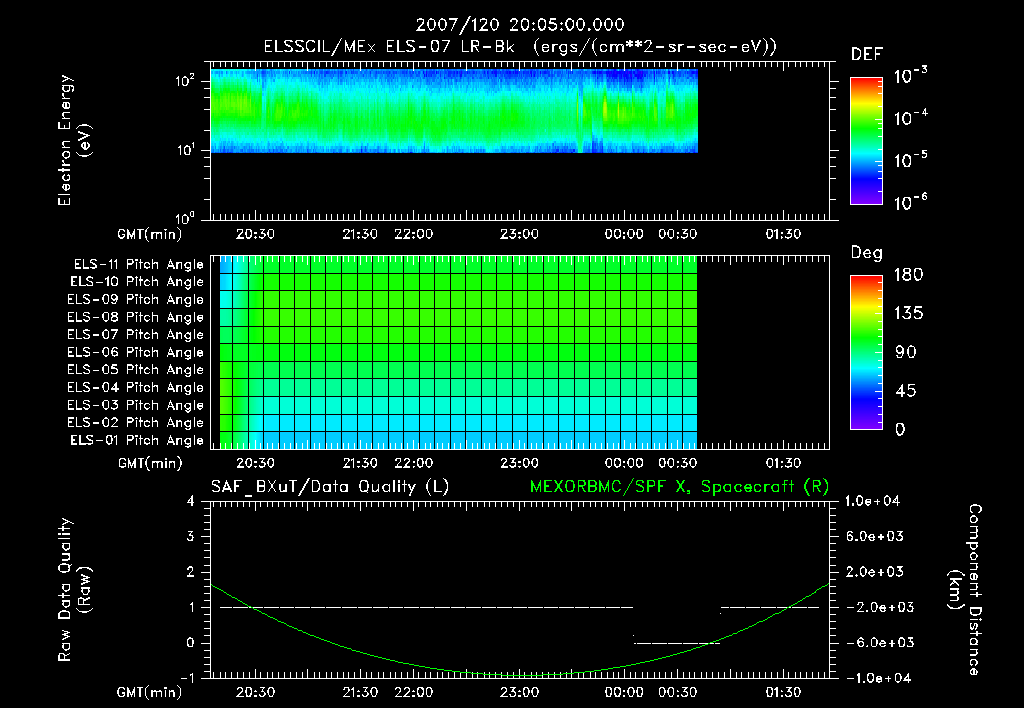Click the data quality step at level 0
Image resolution: width=1024 pixels, height=708 pixels.
click(x=677, y=643)
